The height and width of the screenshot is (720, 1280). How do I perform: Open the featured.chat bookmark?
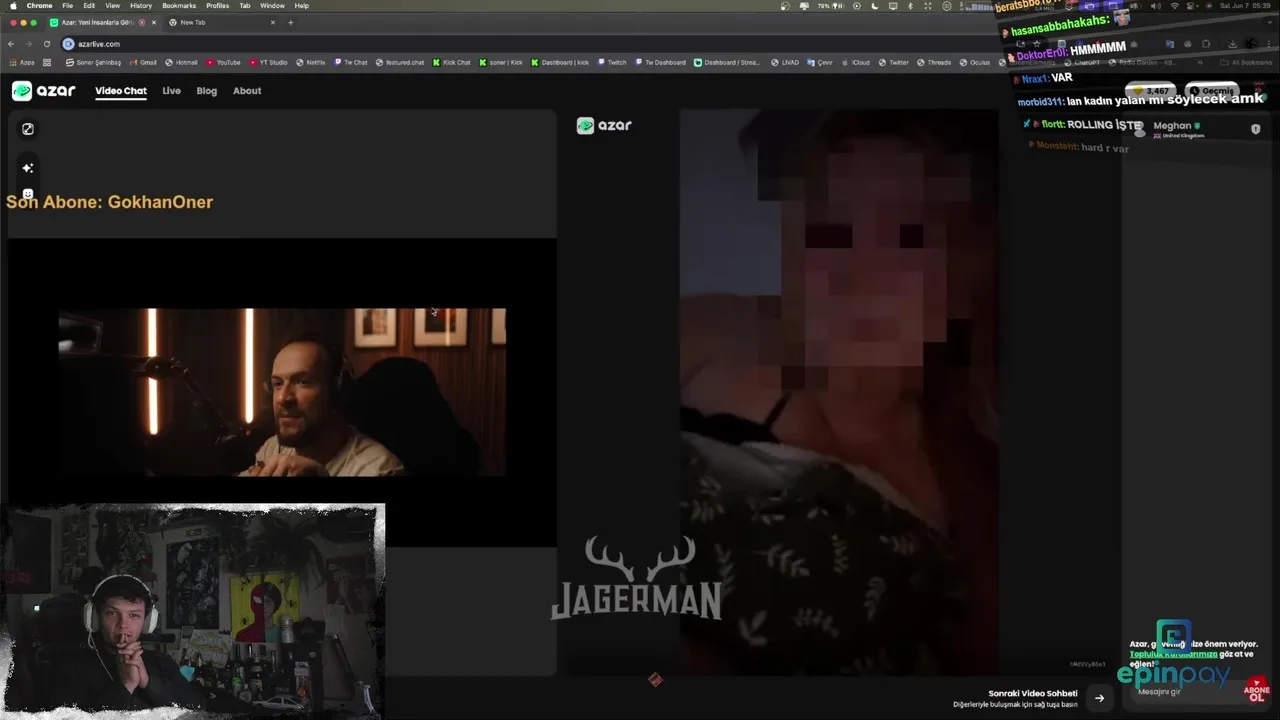[400, 62]
